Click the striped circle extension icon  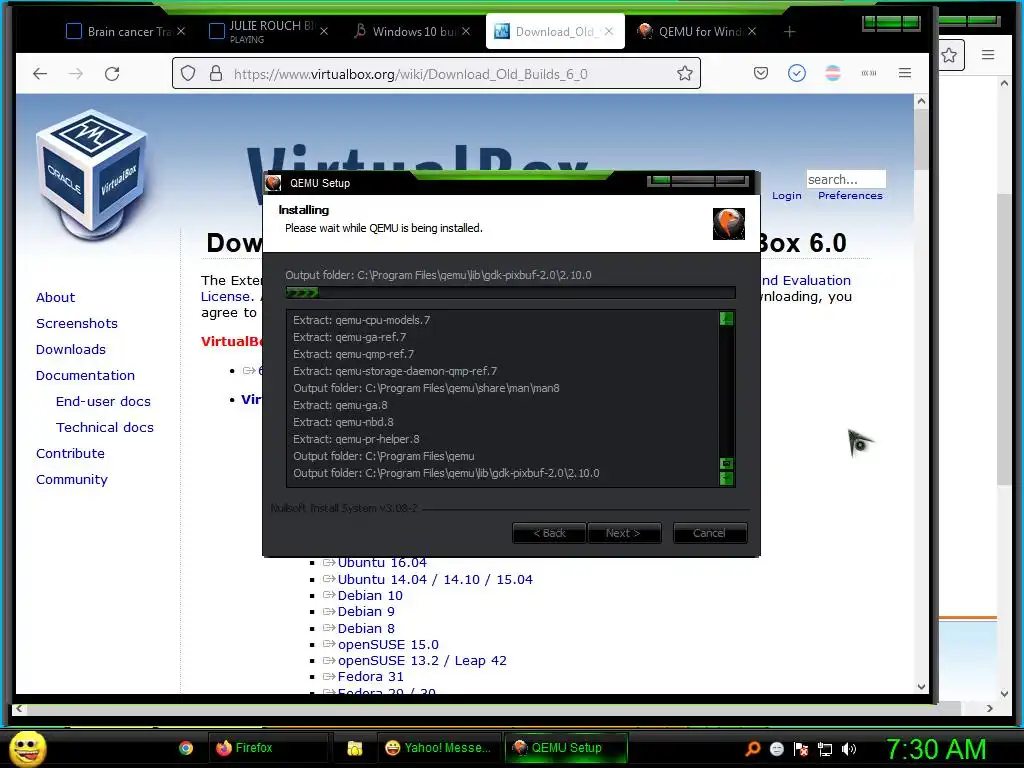[x=833, y=73]
